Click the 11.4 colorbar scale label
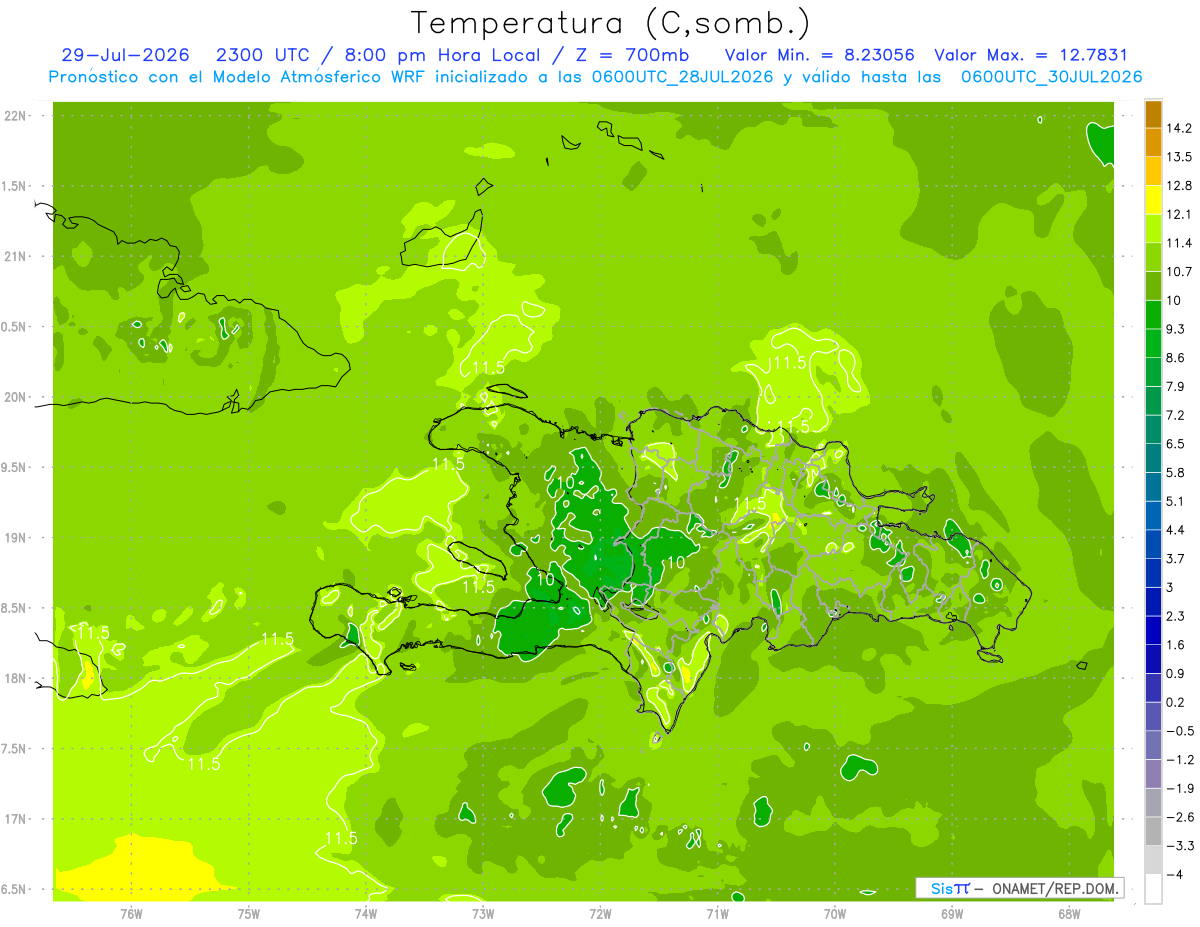This screenshot has height=927, width=1200. click(x=1180, y=242)
